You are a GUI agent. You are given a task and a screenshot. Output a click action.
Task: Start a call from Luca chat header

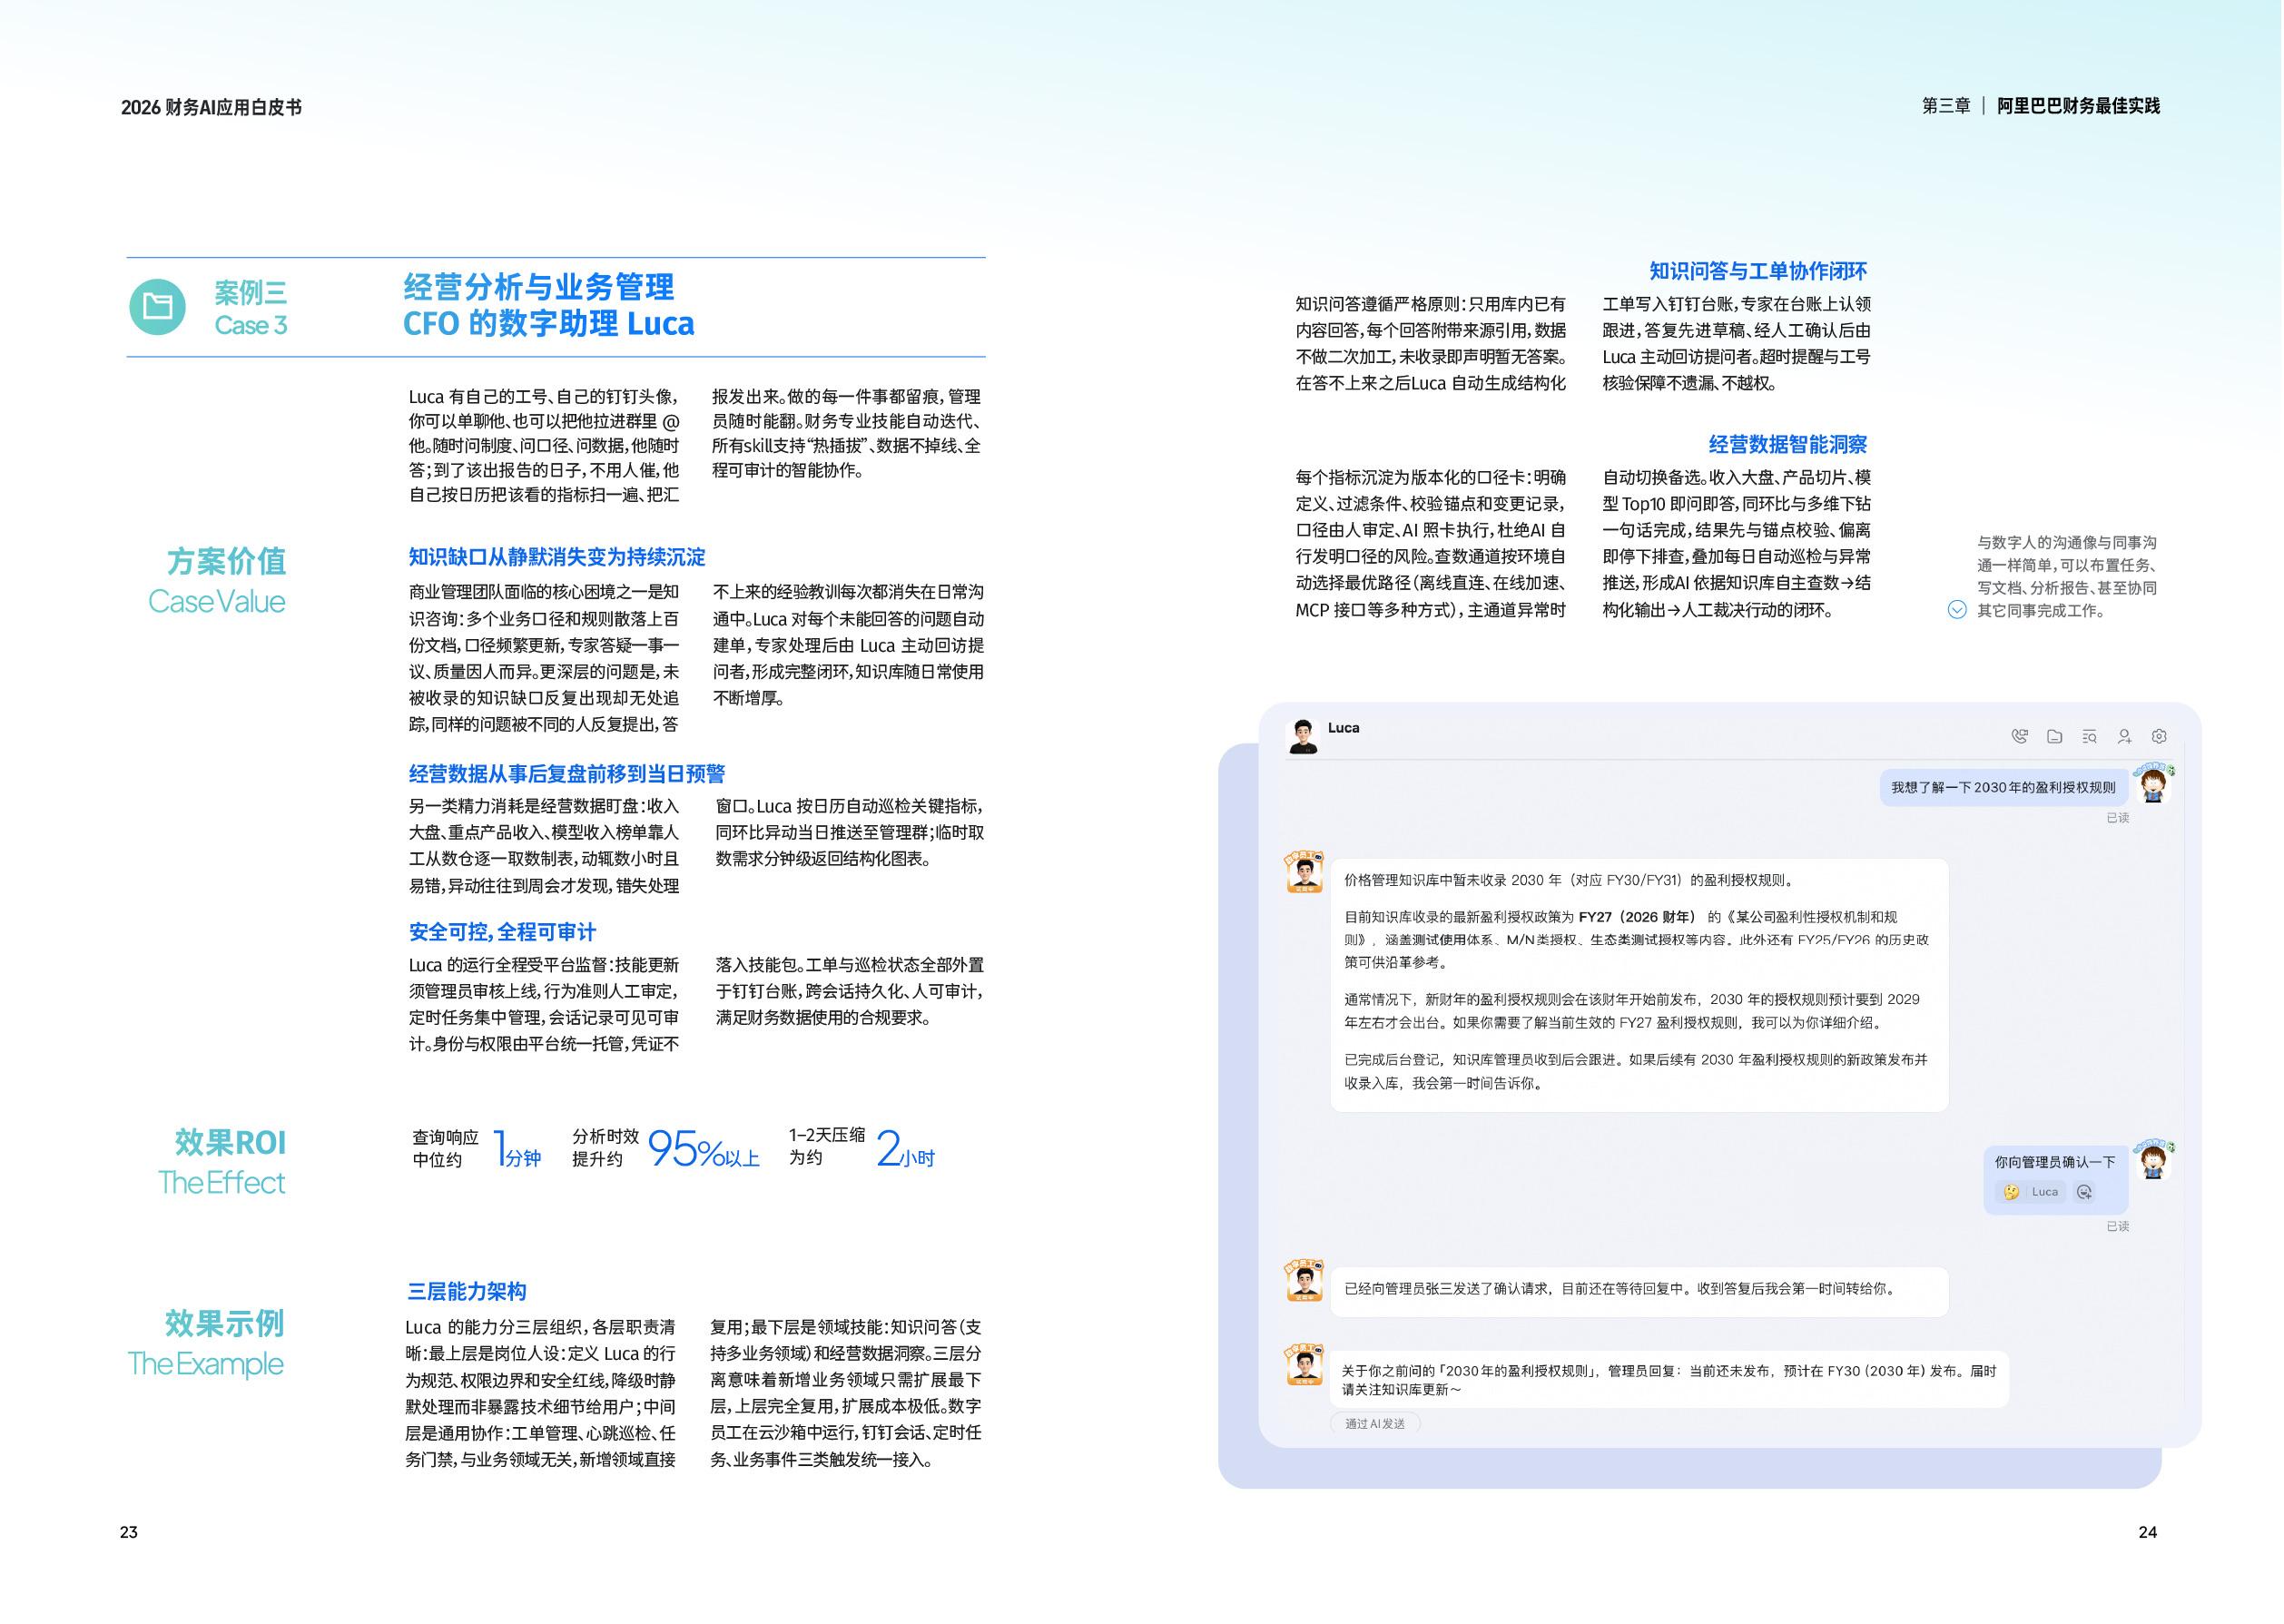(2019, 736)
